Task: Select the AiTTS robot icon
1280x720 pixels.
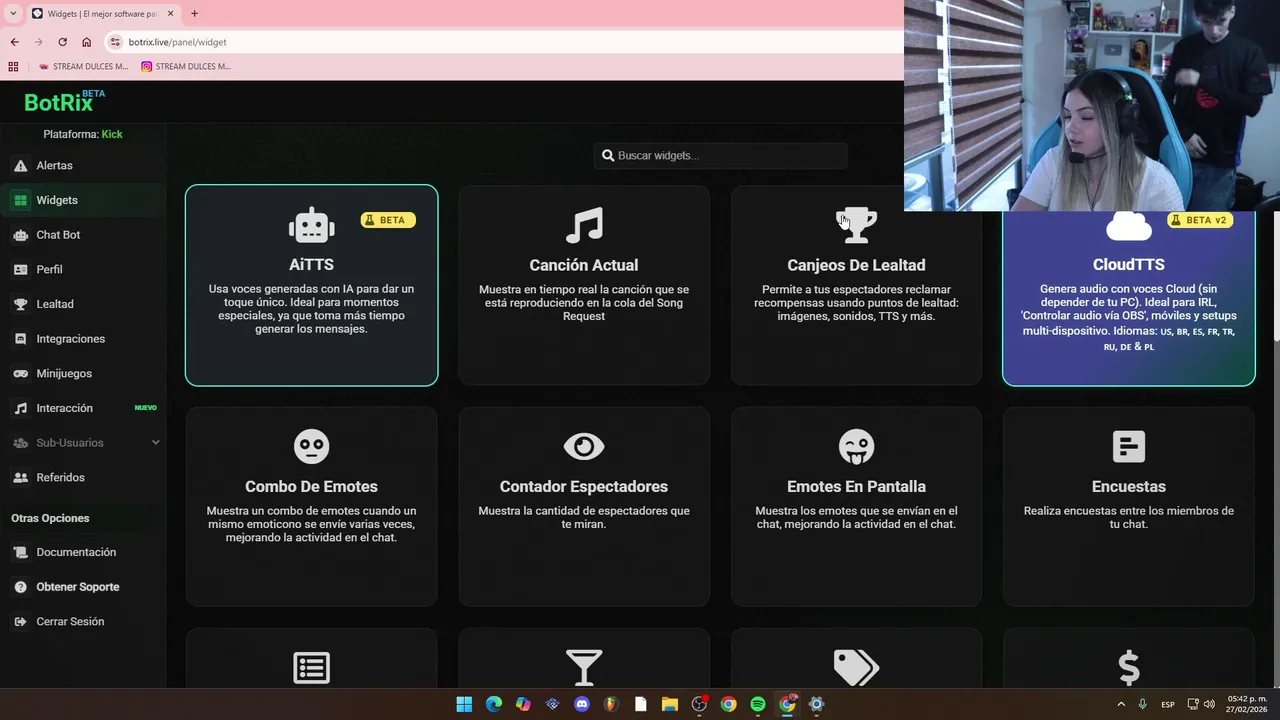Action: pyautogui.click(x=311, y=226)
